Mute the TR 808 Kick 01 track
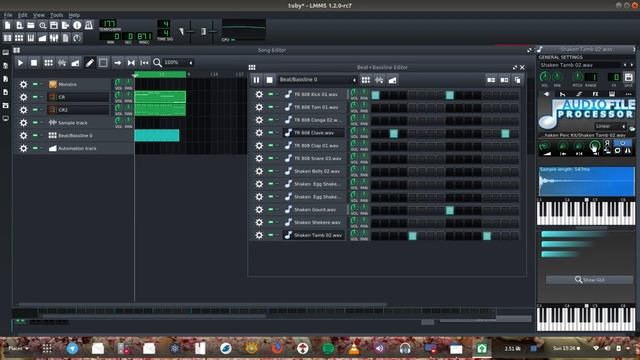 271,94
